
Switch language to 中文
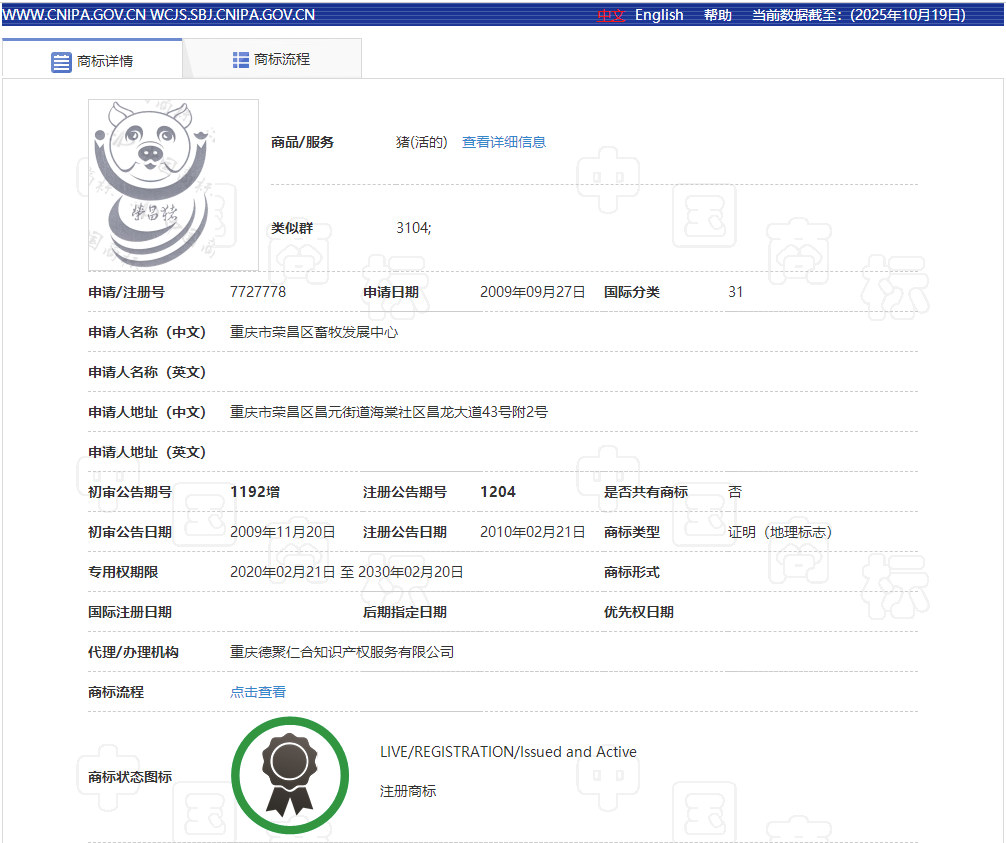coord(611,15)
